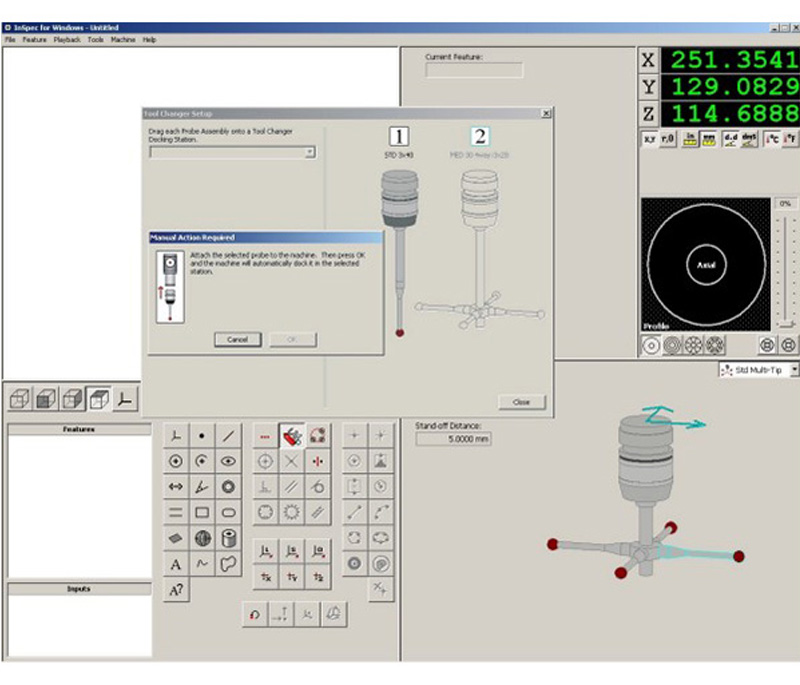
Task: Click Cancel in Manual Action Required dialog
Action: click(238, 339)
